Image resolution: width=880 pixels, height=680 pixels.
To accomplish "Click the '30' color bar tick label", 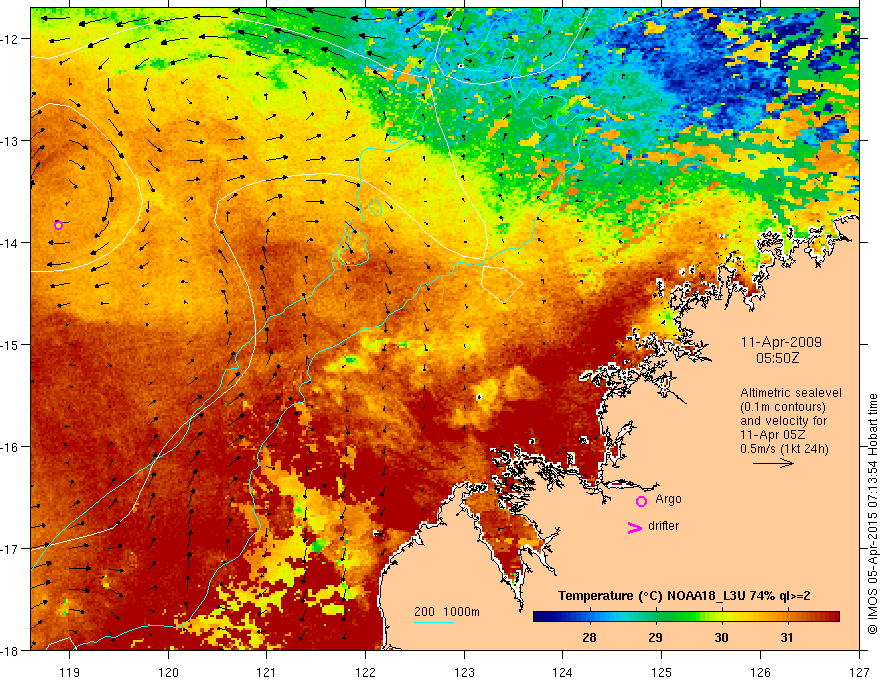I will [x=721, y=637].
